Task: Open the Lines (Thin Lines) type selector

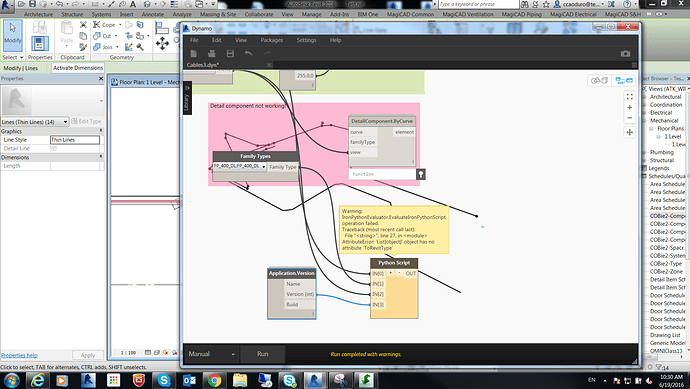Action: point(35,122)
